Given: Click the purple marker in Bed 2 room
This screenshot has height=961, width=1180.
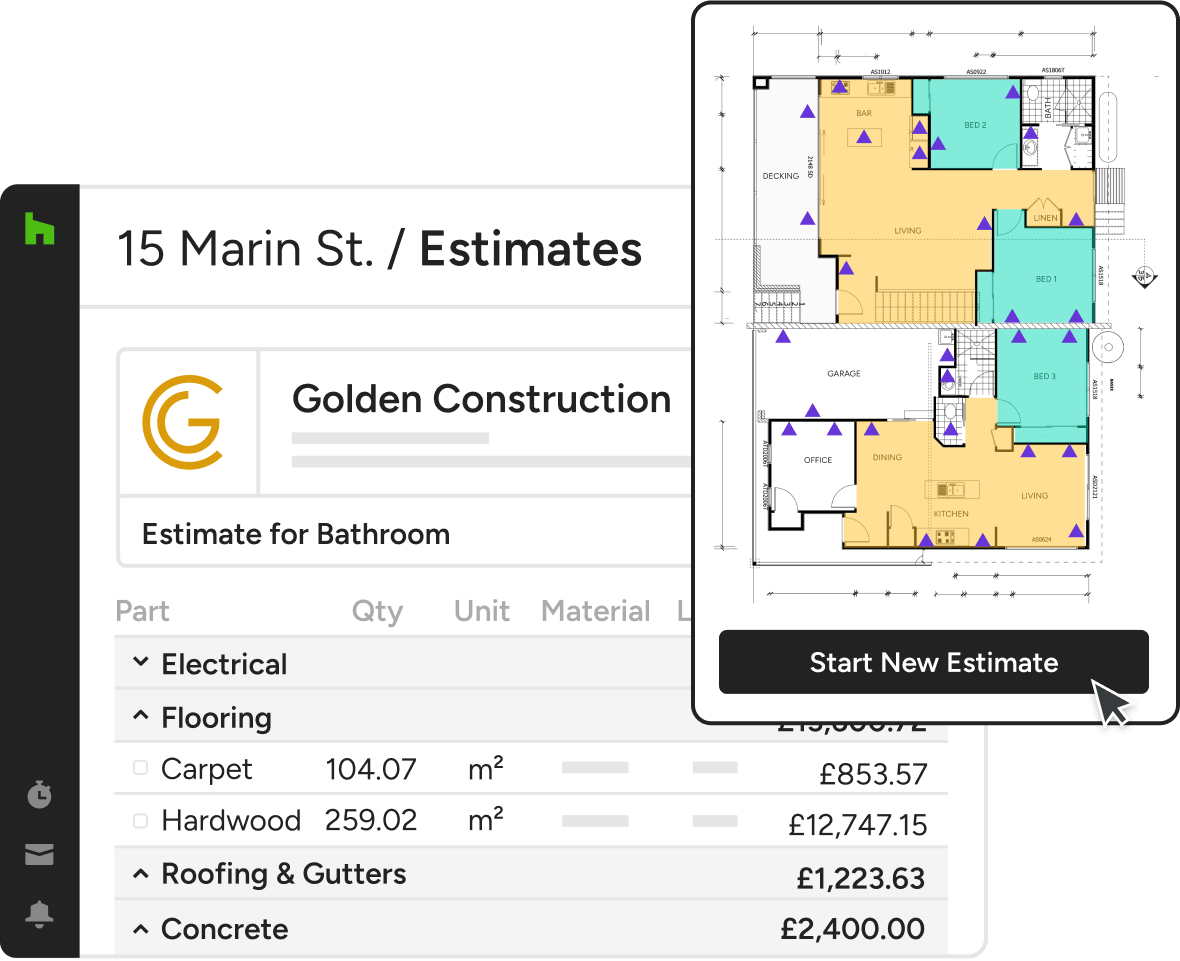Looking at the screenshot, I should click(938, 144).
